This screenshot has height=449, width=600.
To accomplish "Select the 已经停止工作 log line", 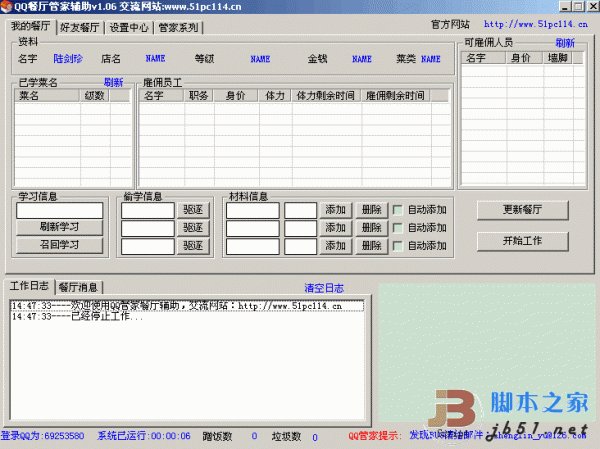I will pos(77,317).
